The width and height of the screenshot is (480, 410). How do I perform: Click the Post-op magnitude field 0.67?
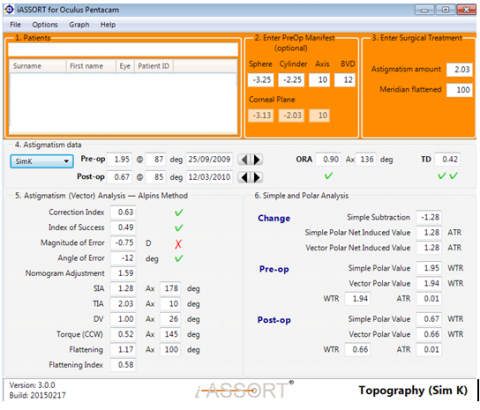120,177
